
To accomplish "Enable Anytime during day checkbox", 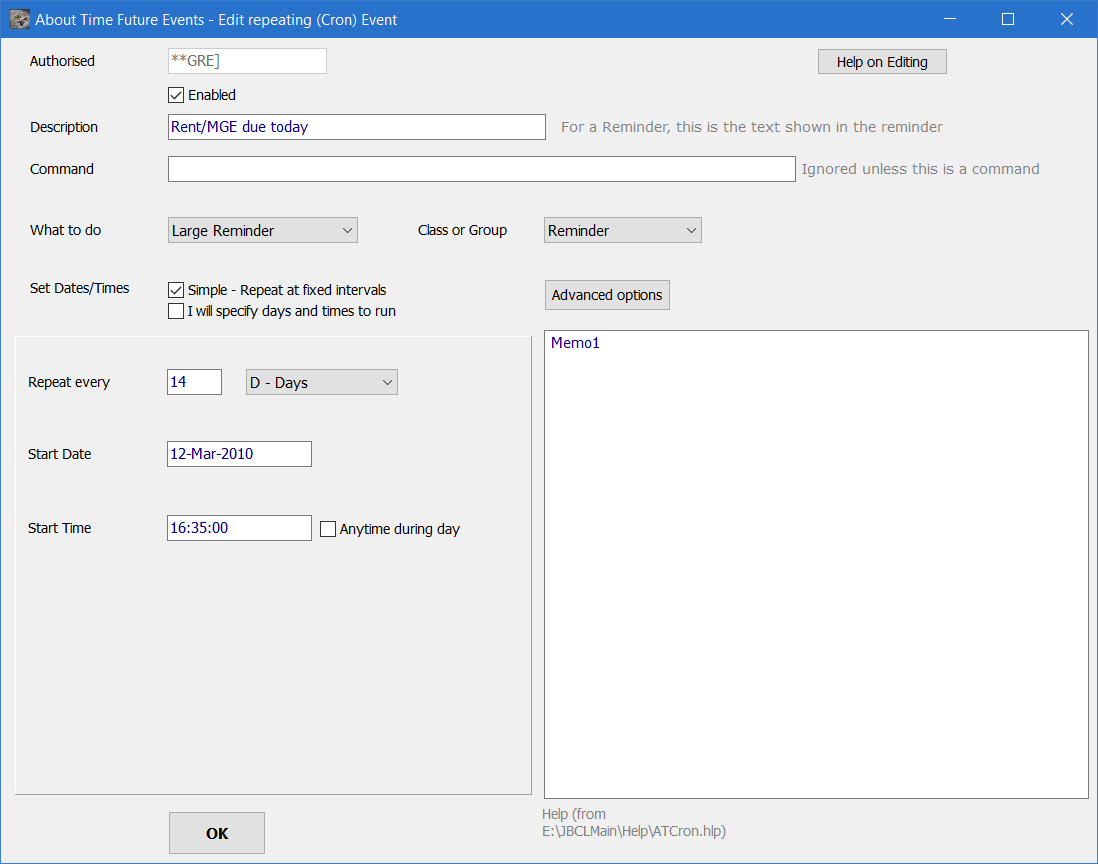I will point(328,529).
